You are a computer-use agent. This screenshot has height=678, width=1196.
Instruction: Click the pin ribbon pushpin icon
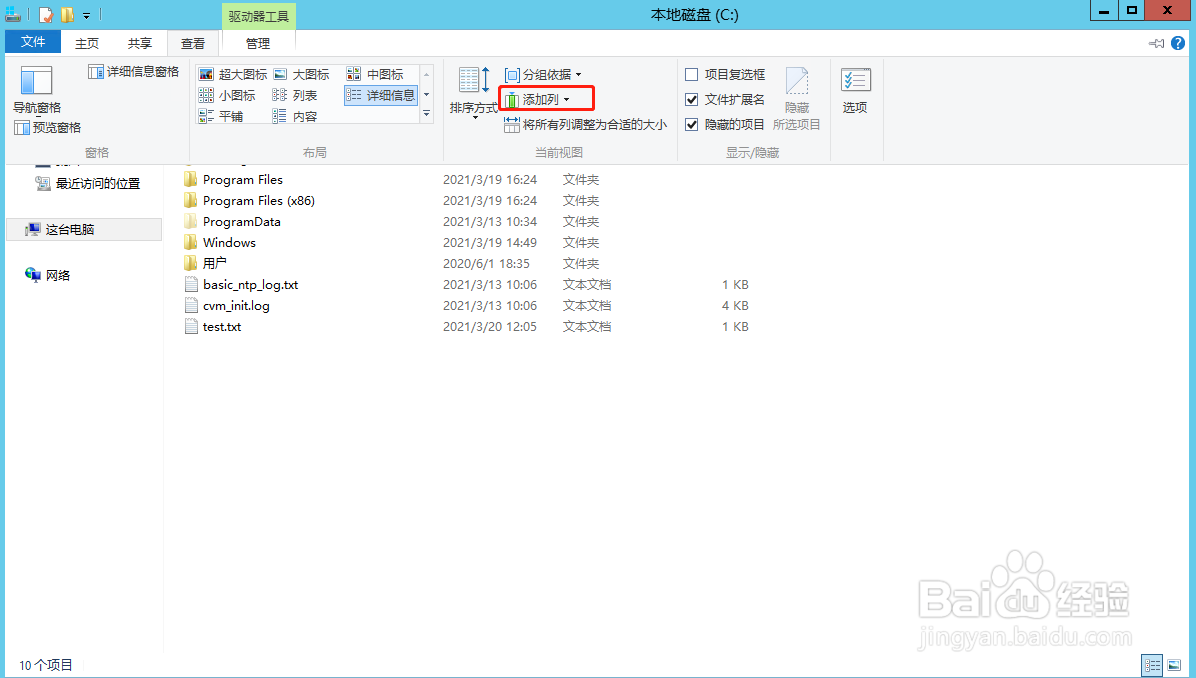1156,43
